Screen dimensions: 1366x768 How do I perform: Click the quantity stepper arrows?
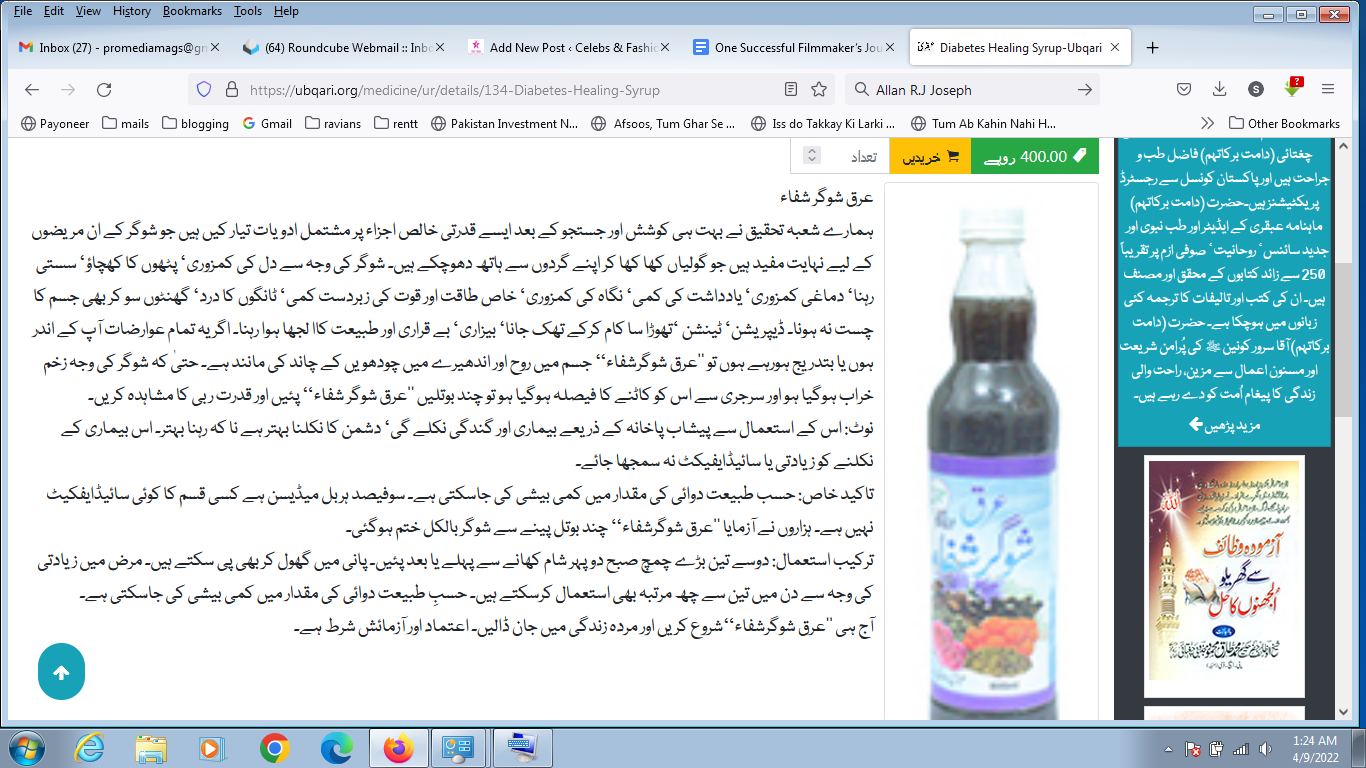coord(812,156)
